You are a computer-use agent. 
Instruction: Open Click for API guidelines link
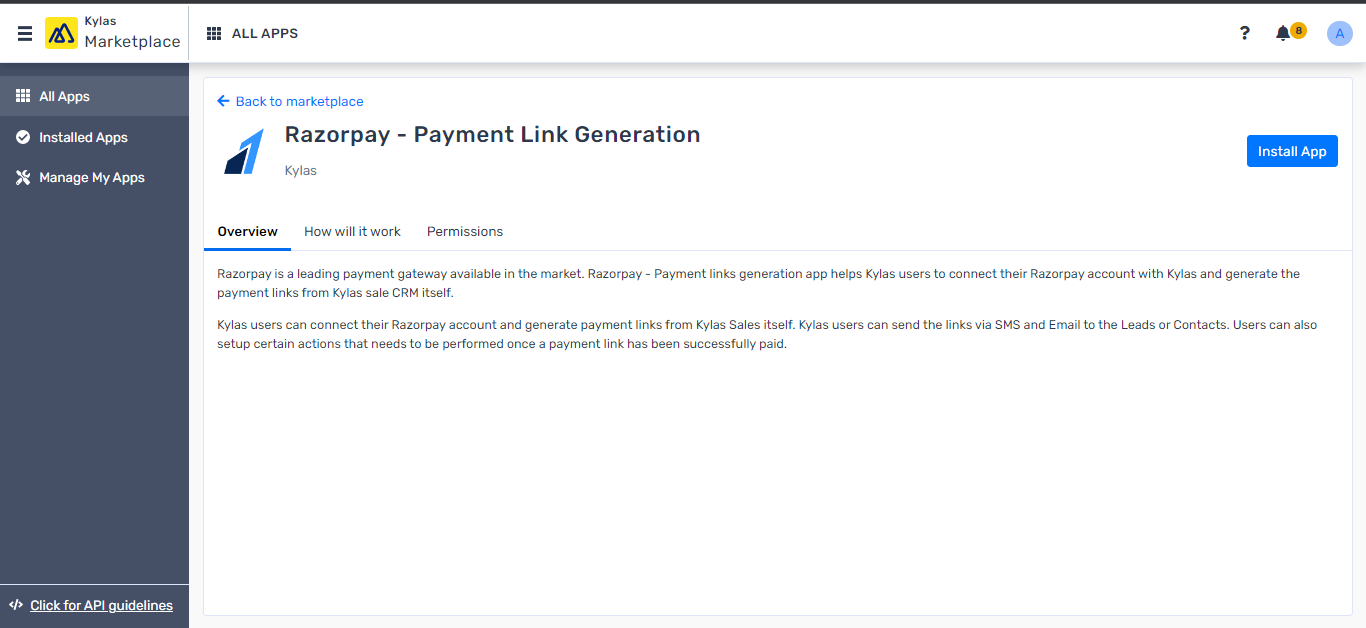(x=101, y=605)
